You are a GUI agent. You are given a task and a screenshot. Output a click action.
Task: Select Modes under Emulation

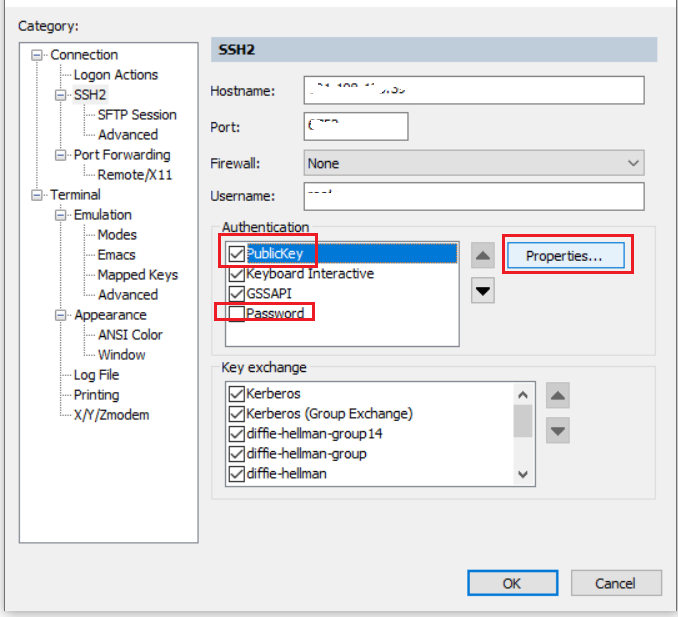pos(117,235)
